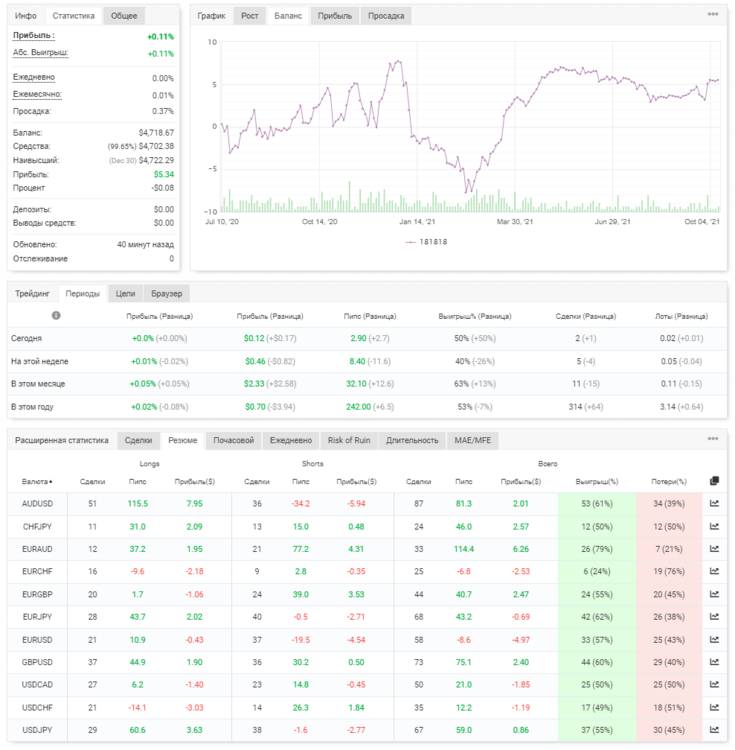The height and width of the screenshot is (750, 735).
Task: Open the Длительность tab
Action: pyautogui.click(x=412, y=440)
